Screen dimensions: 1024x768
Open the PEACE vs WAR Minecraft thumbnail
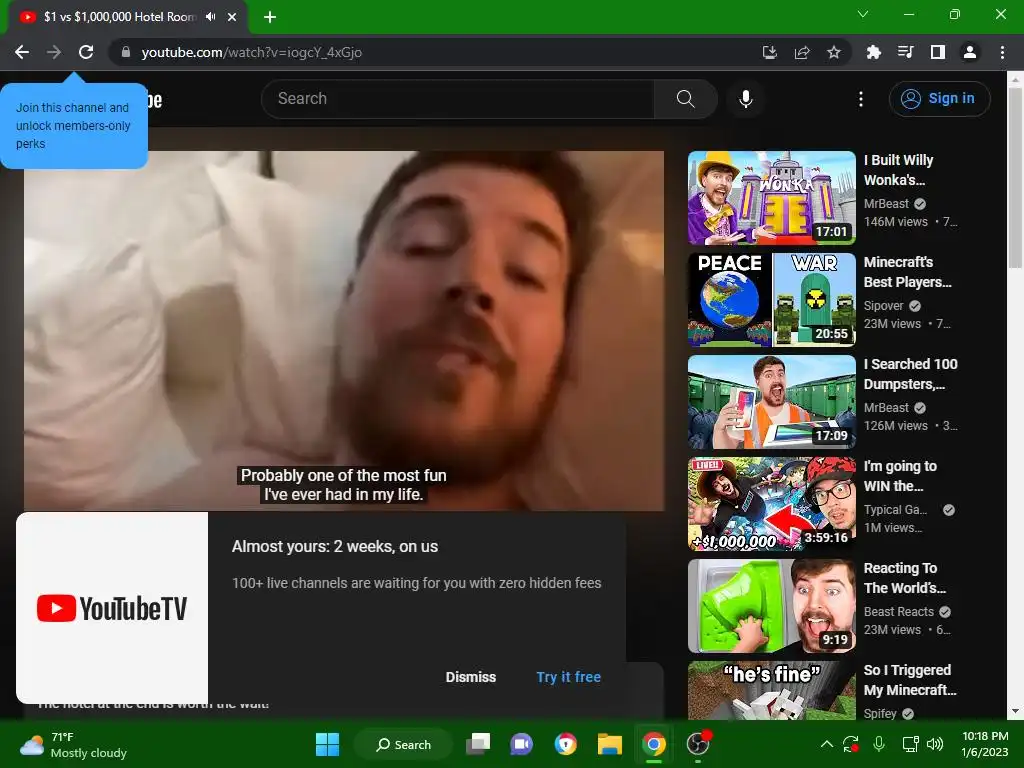772,300
